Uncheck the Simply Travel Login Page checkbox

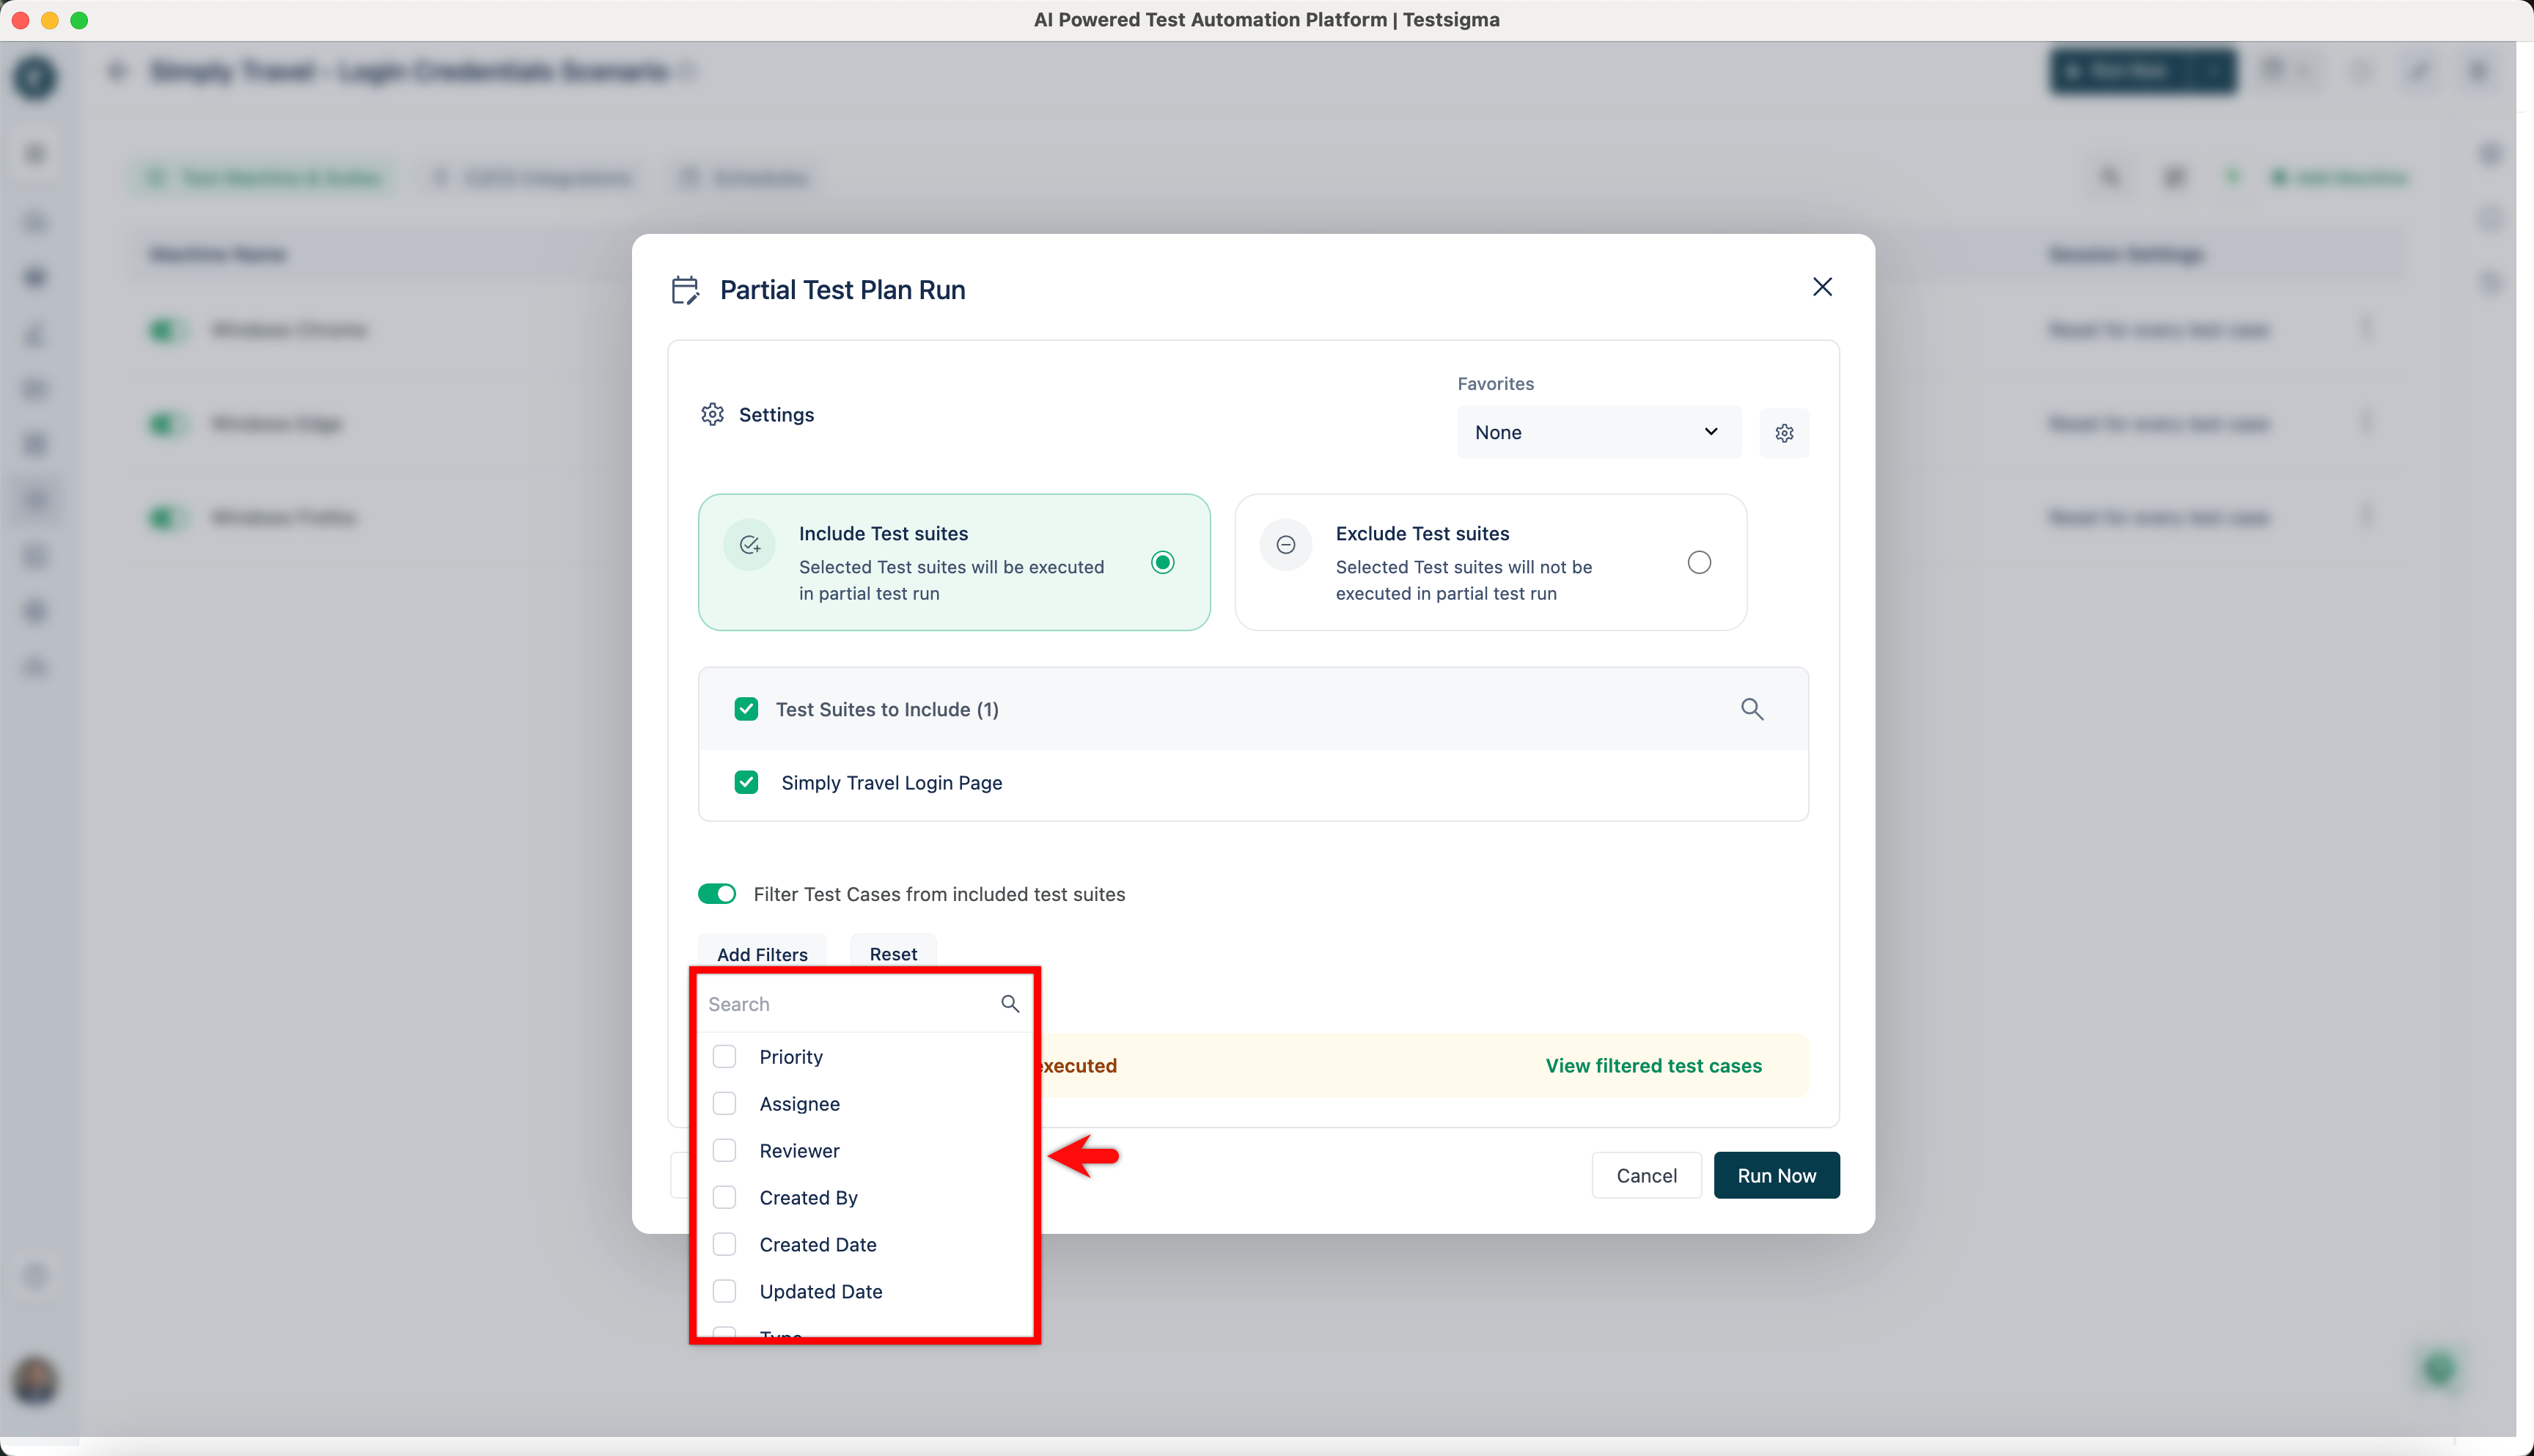coord(746,782)
